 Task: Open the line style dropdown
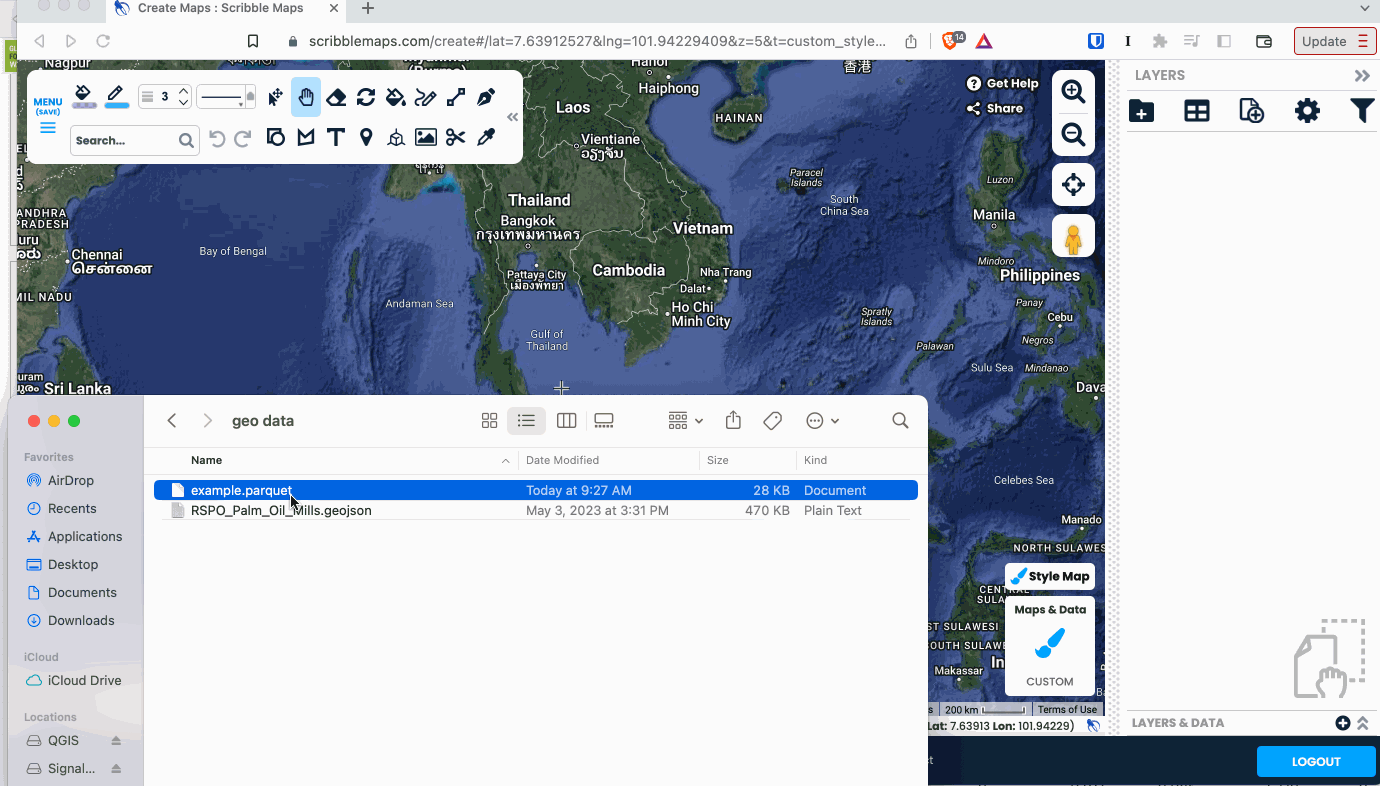(x=226, y=97)
